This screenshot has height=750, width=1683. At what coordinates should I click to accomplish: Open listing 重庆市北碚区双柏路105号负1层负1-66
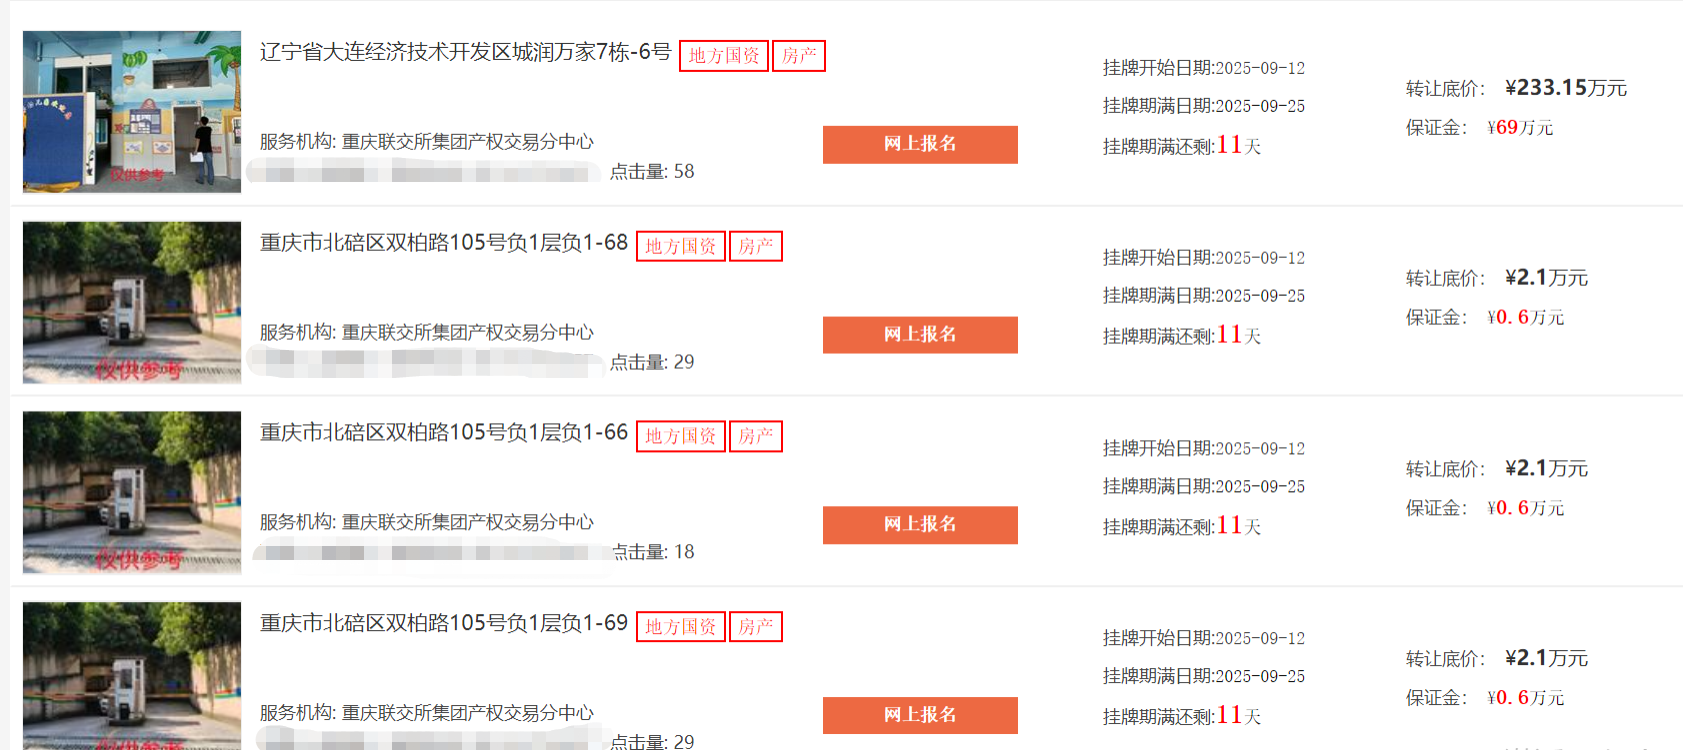coord(444,433)
